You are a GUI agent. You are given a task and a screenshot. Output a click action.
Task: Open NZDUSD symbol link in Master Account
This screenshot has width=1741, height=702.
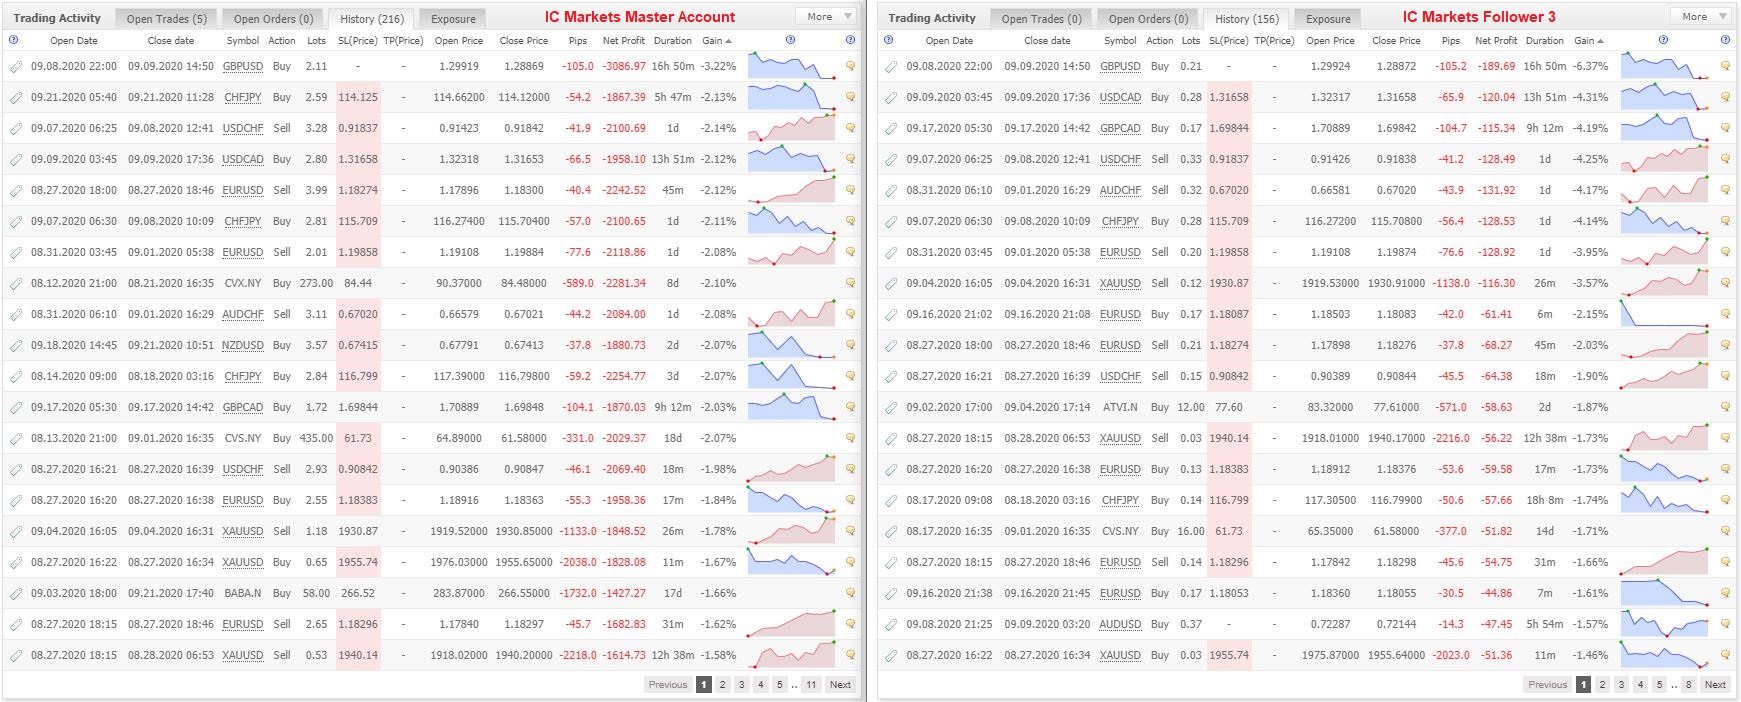(243, 346)
